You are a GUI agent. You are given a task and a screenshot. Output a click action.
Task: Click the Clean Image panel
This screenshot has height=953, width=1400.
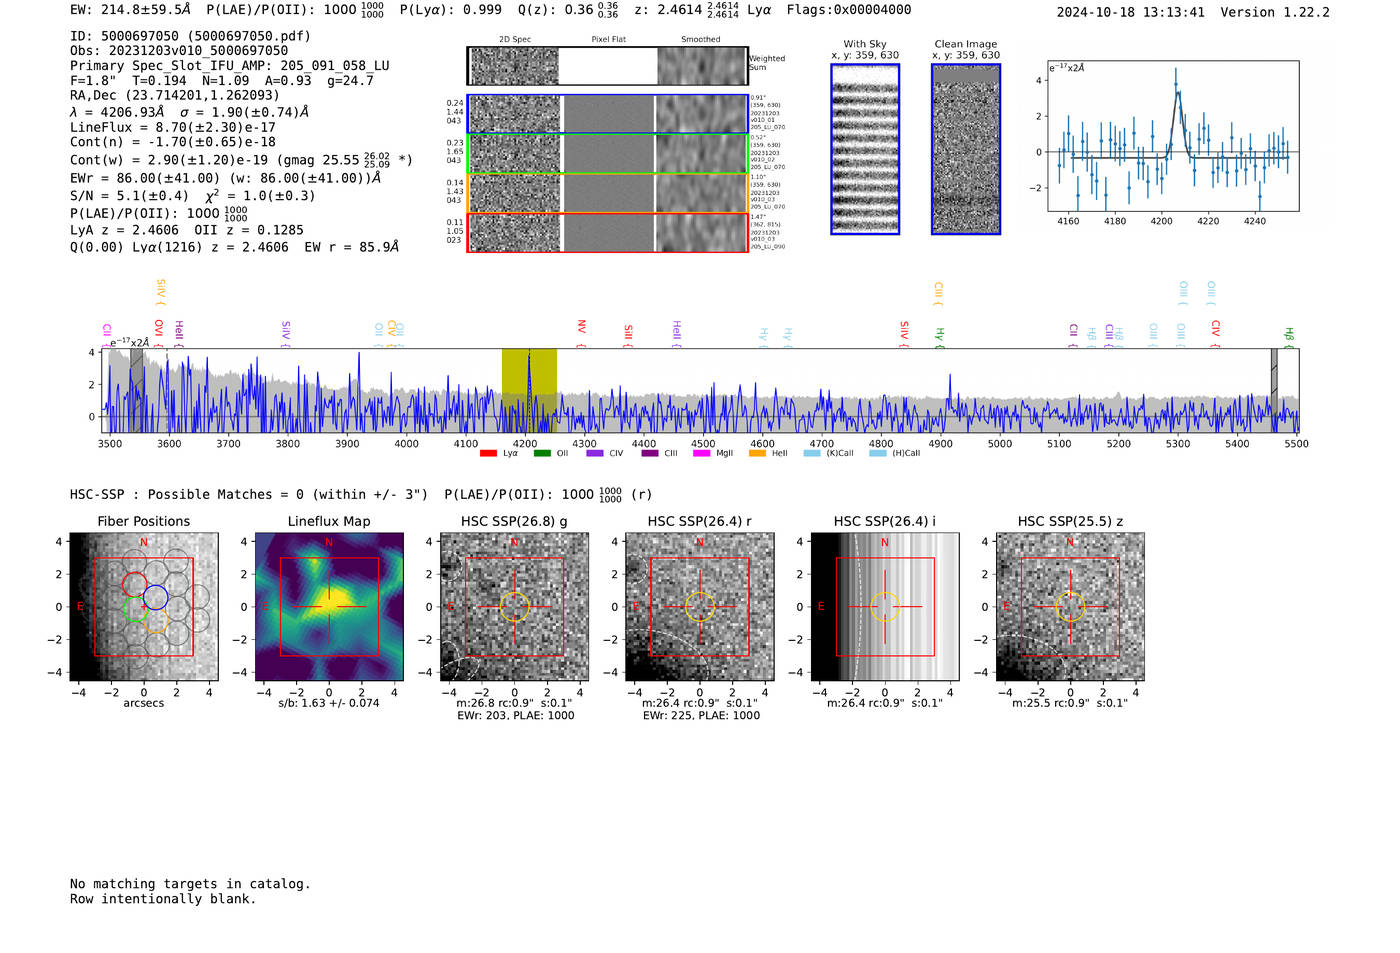pyautogui.click(x=966, y=149)
